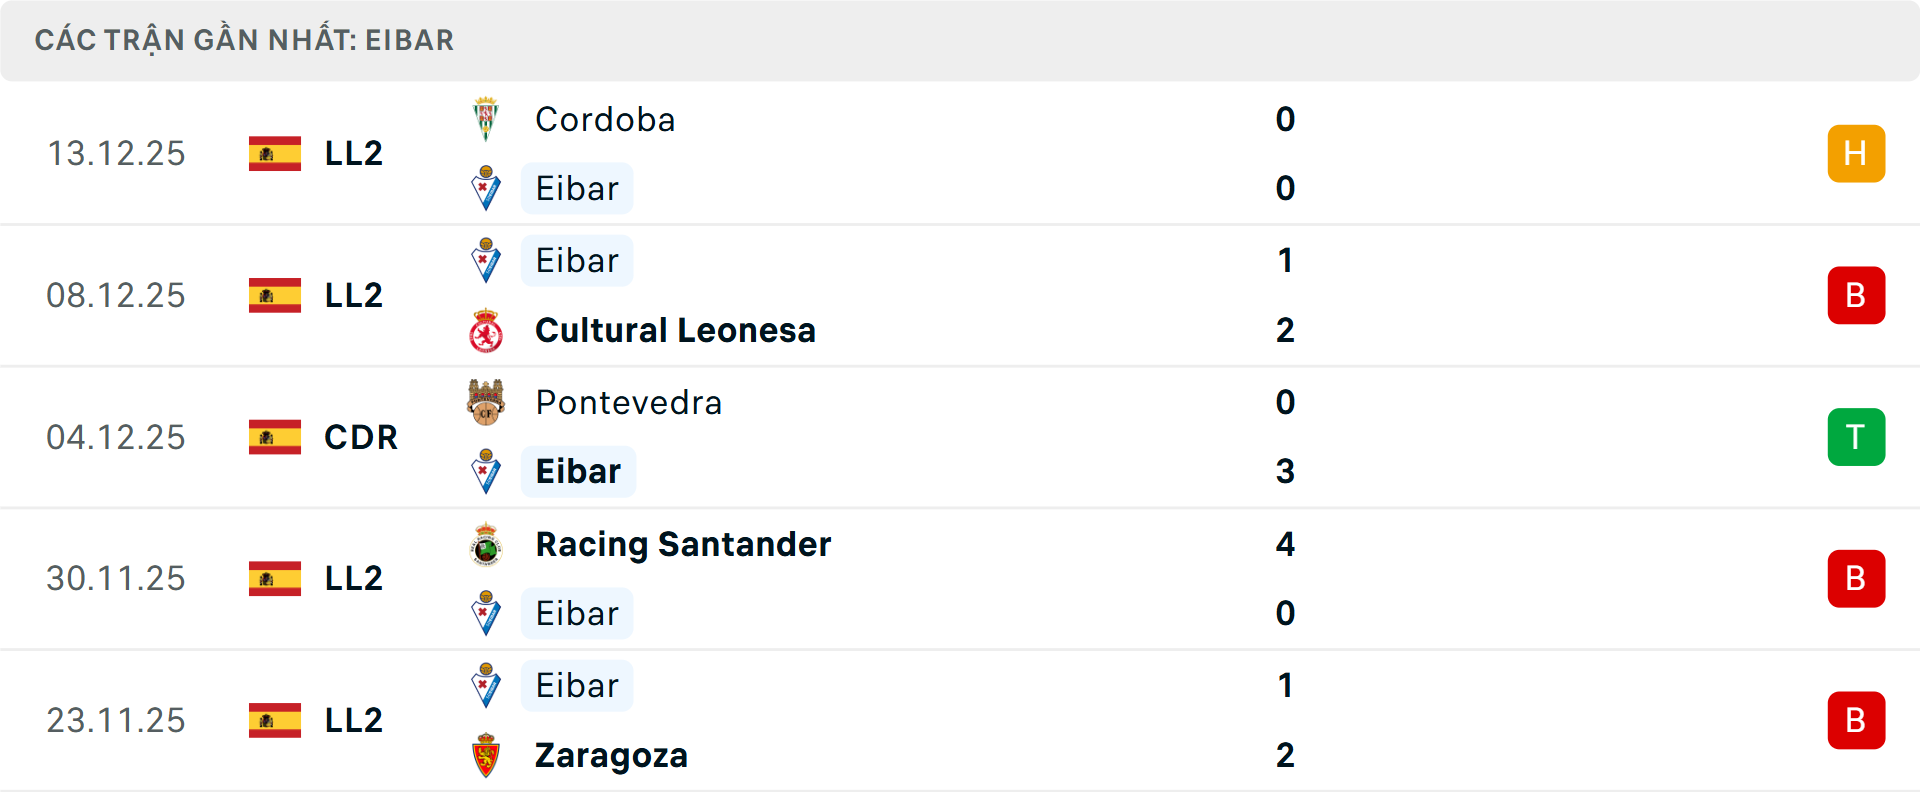Viewport: 1920px width, 792px height.
Task: Click the Racing Santander club crest
Action: pyautogui.click(x=486, y=545)
